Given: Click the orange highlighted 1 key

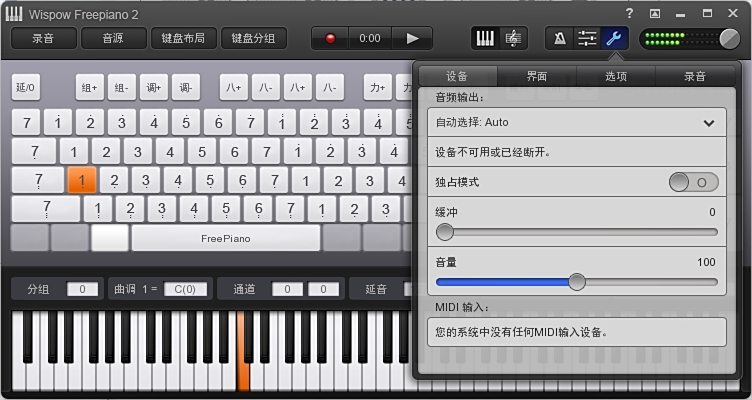Looking at the screenshot, I should point(82,180).
